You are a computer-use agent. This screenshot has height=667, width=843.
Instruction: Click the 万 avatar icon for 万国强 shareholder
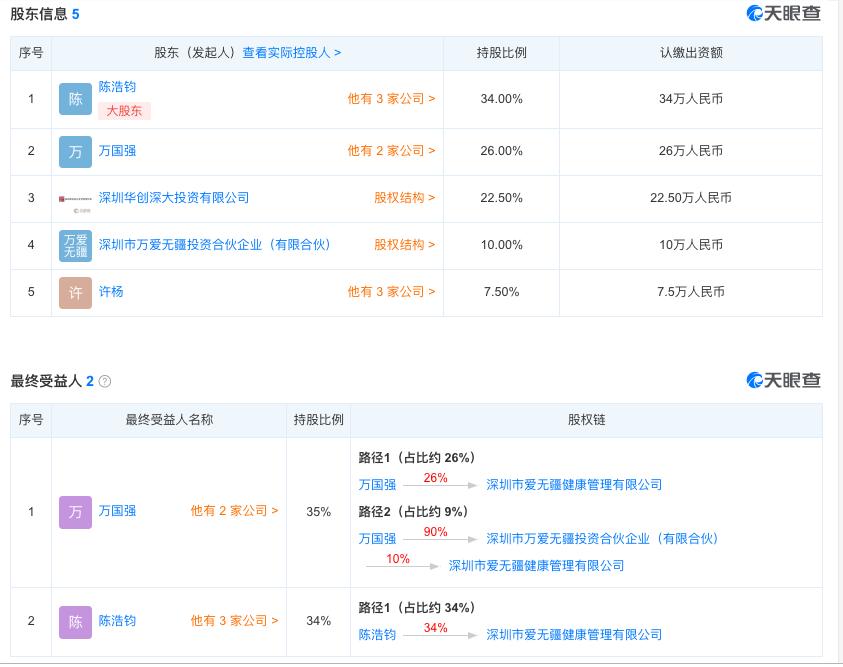75,151
